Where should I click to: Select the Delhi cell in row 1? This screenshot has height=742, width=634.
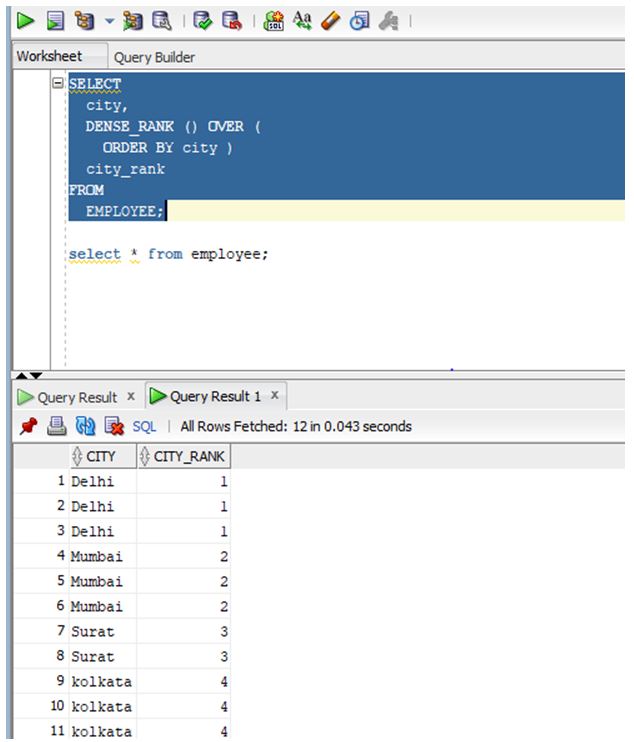click(103, 481)
